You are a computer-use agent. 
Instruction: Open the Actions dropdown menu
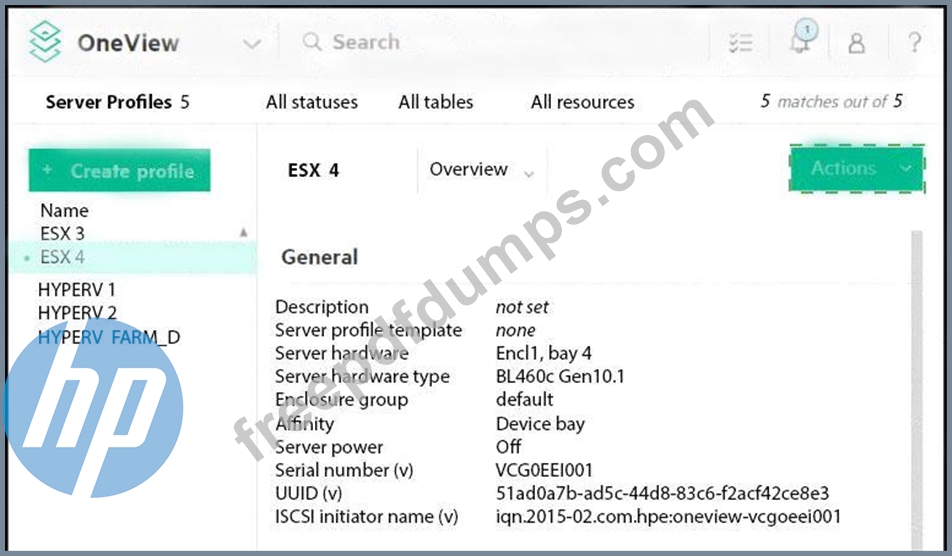coord(857,168)
